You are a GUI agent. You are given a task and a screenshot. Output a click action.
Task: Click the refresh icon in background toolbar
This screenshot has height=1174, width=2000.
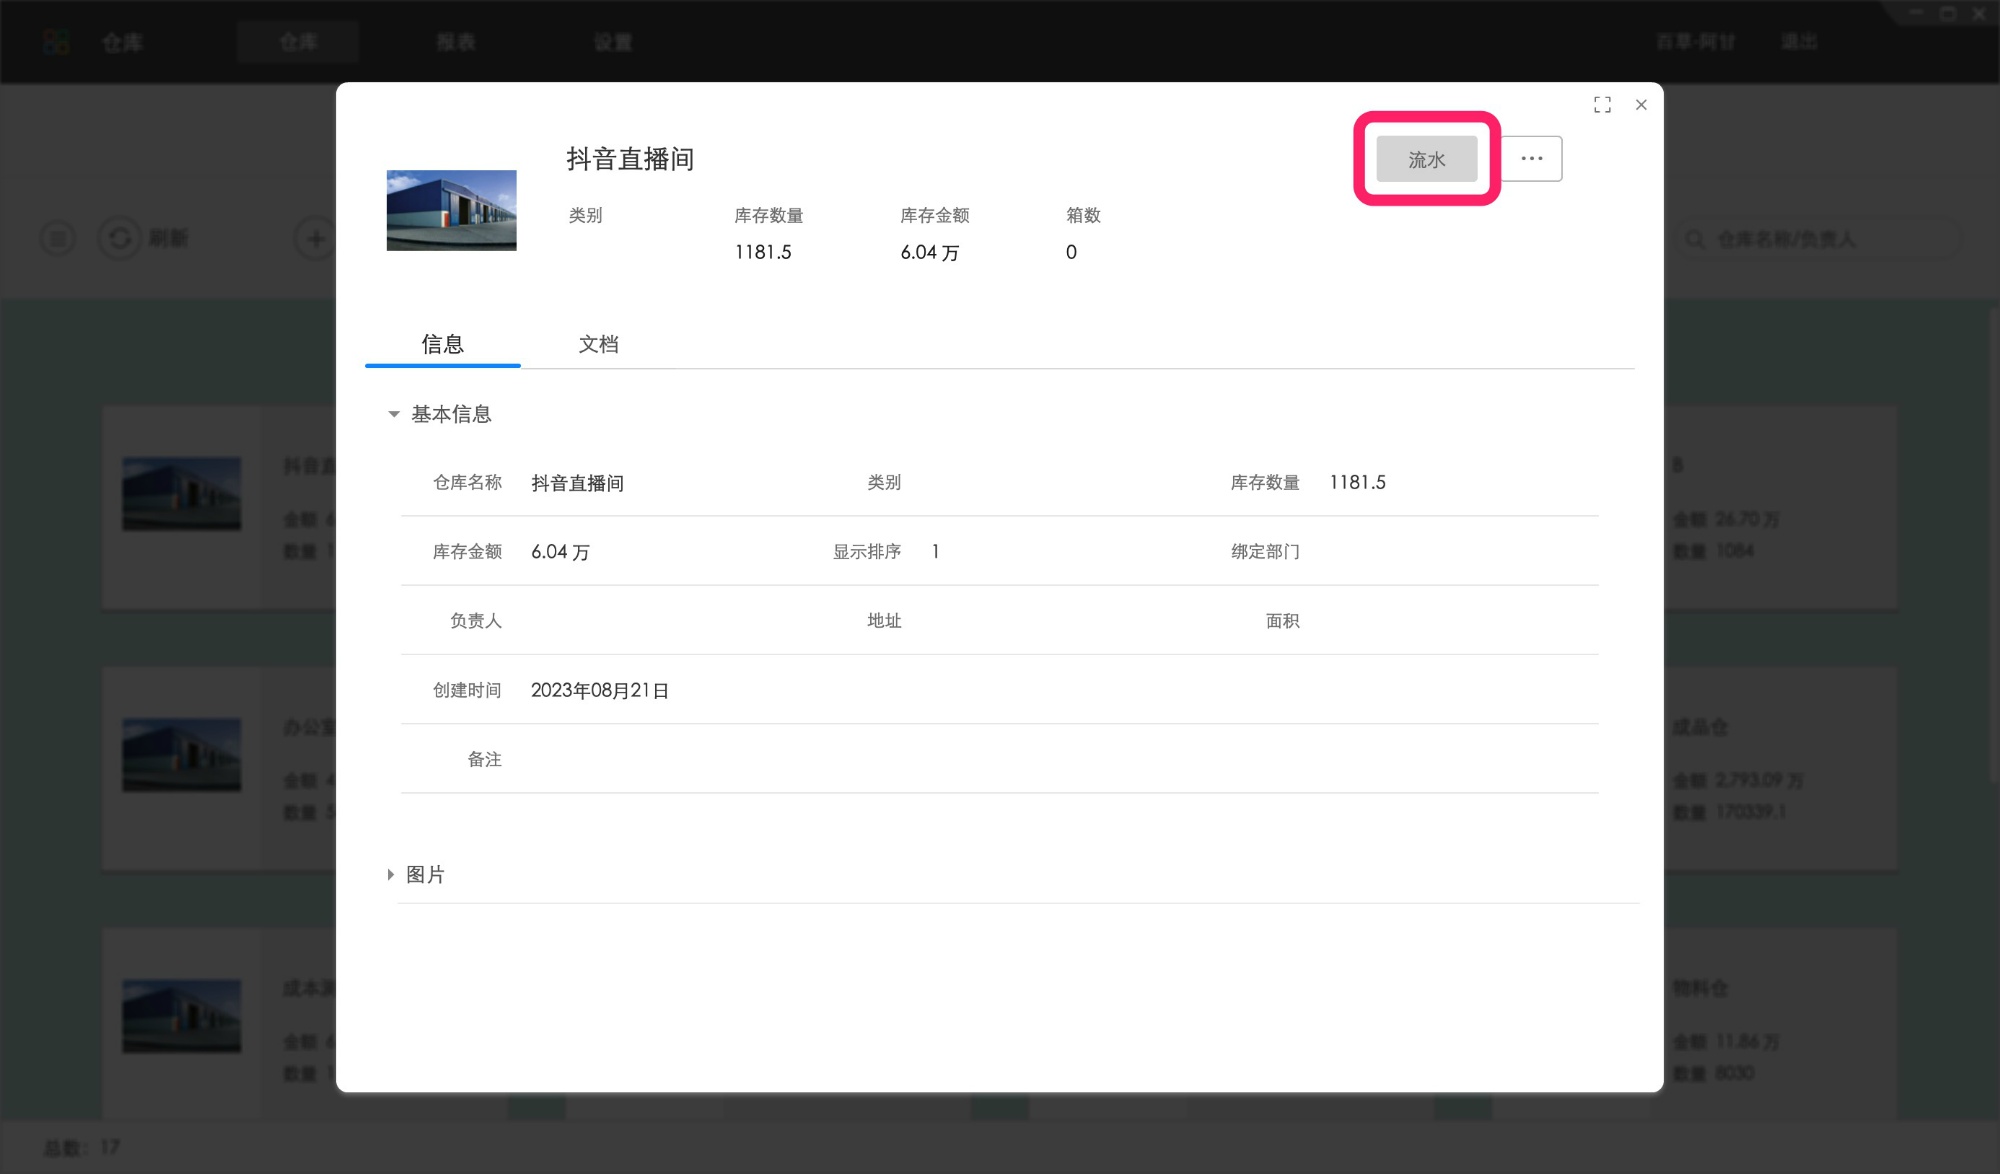pos(119,238)
